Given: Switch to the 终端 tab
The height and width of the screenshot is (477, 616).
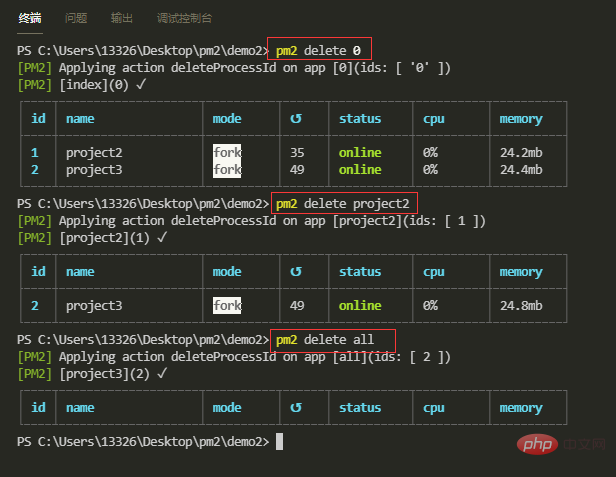Looking at the screenshot, I should click(30, 18).
